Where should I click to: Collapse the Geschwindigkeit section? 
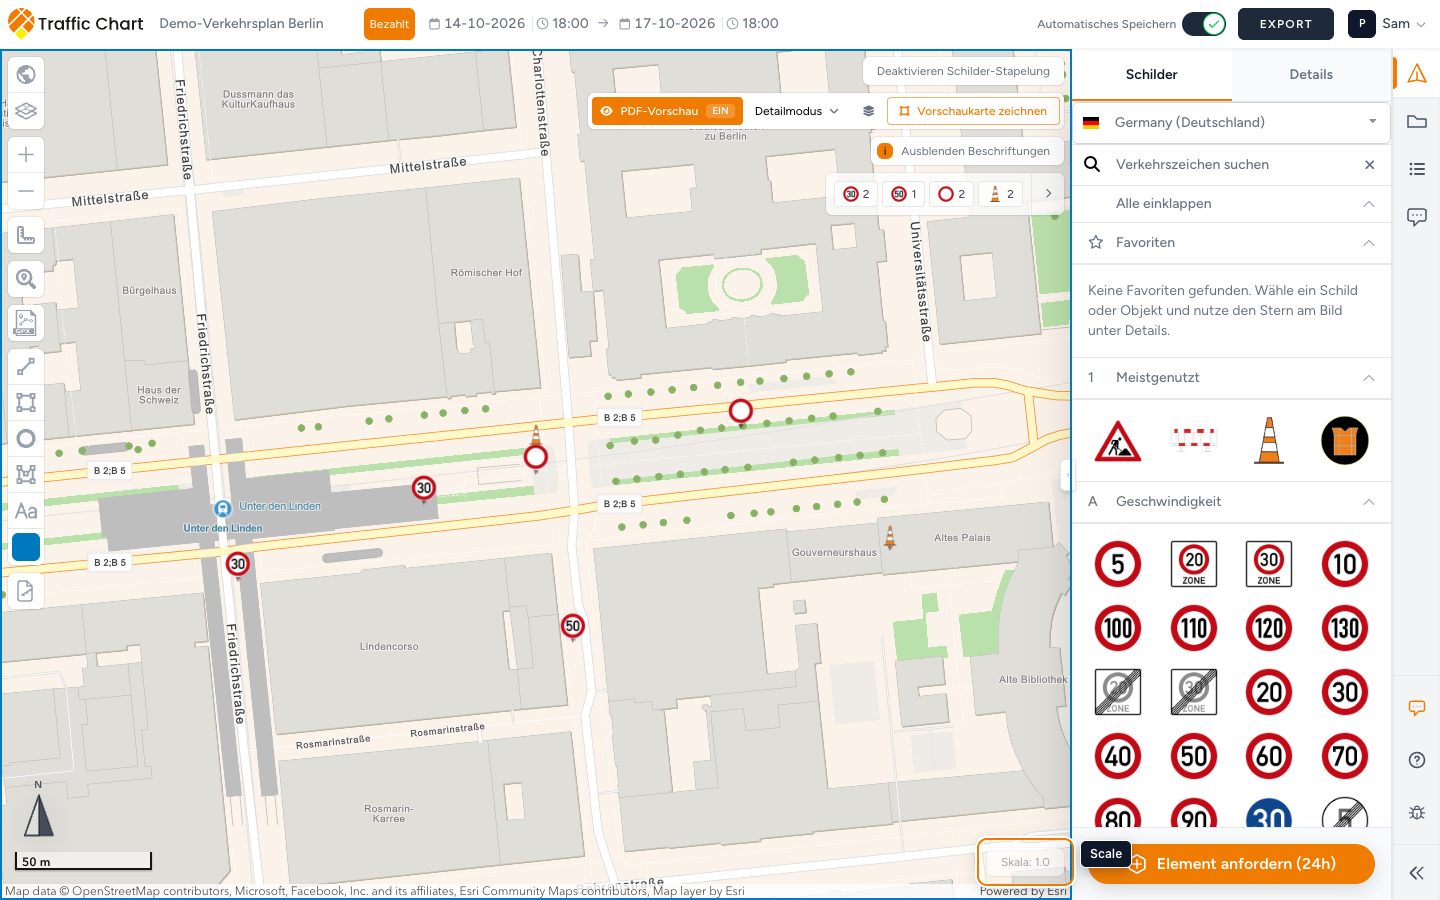1369,502
